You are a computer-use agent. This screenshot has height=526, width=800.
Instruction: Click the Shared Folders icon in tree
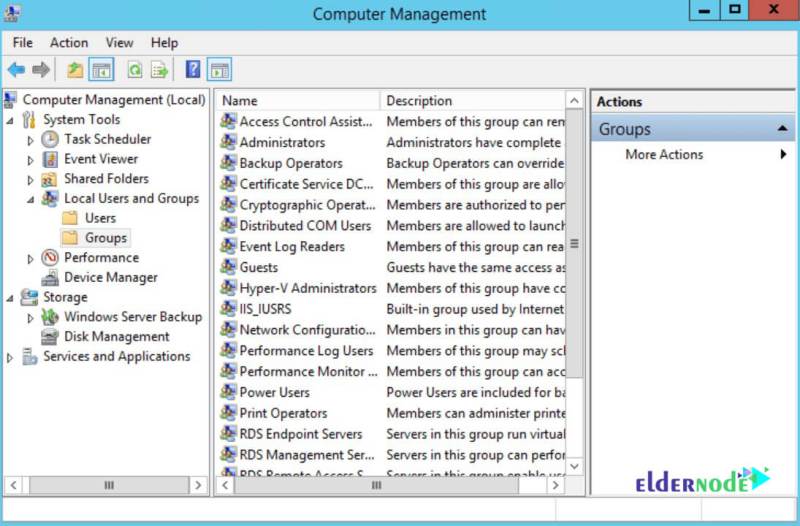pyautogui.click(x=49, y=179)
